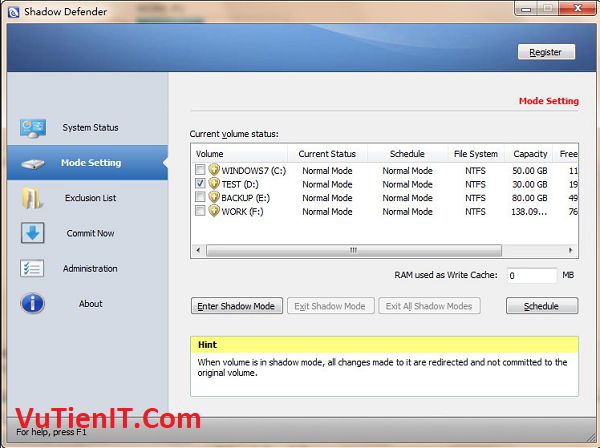This screenshot has height=448, width=600.
Task: Open the About page
Action: click(x=87, y=303)
